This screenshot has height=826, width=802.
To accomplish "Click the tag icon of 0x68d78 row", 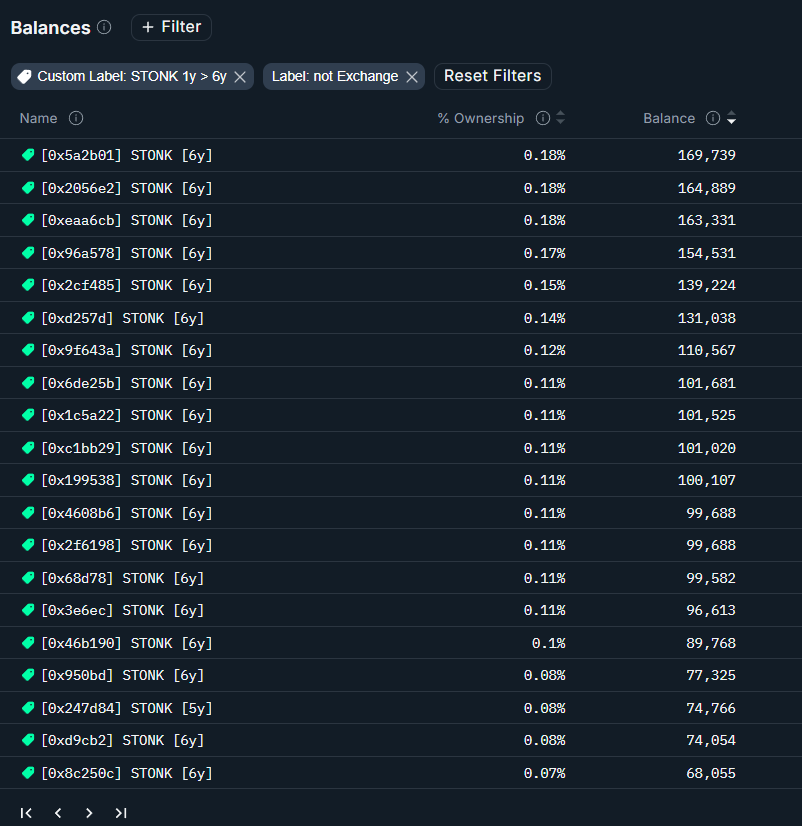I will pyautogui.click(x=28, y=578).
